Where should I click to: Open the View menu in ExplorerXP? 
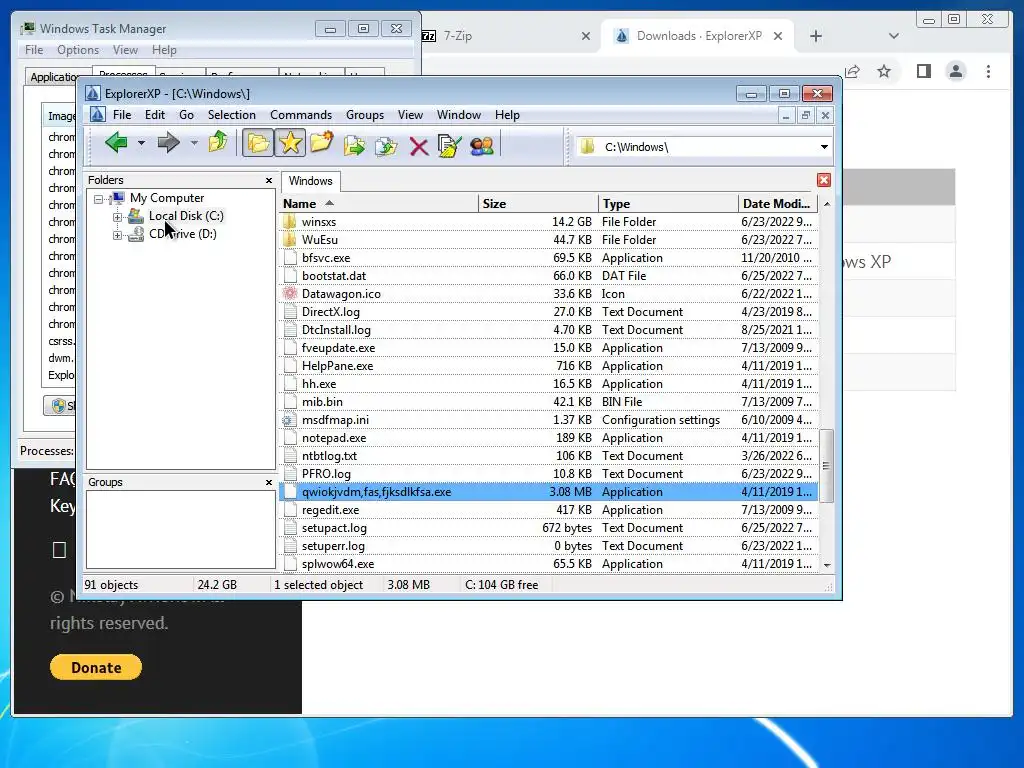(x=410, y=115)
